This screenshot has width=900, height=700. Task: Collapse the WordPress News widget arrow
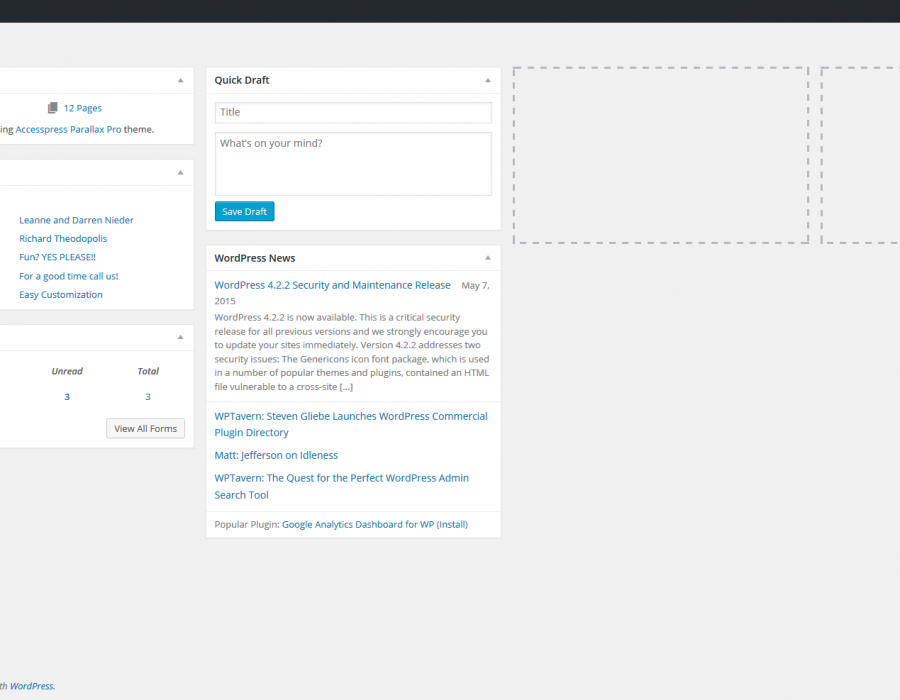click(488, 258)
